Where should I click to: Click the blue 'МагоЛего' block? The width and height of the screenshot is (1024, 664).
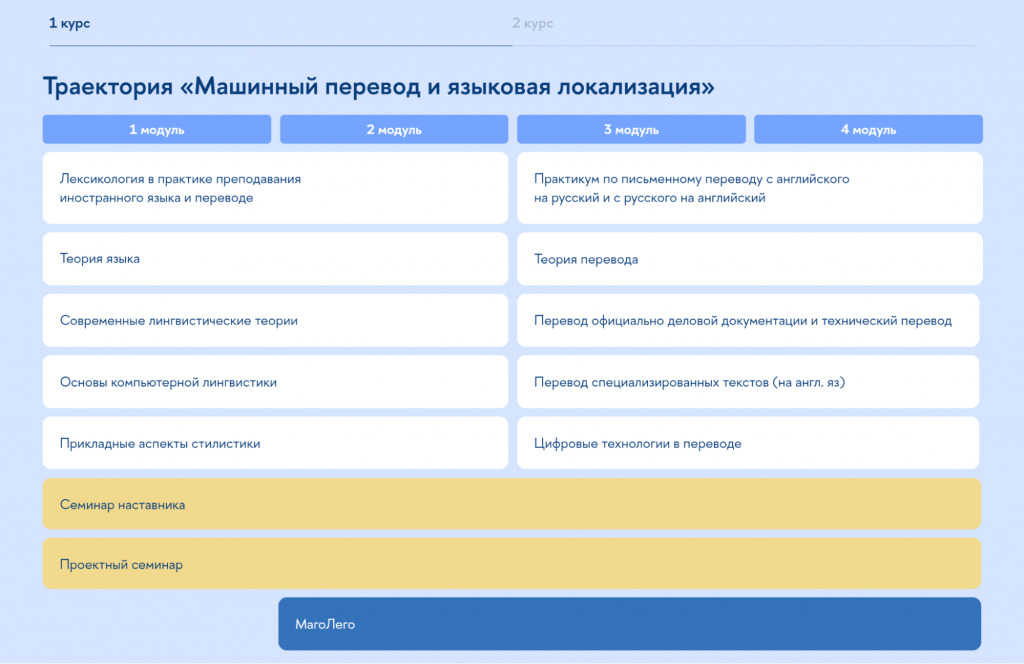[630, 624]
